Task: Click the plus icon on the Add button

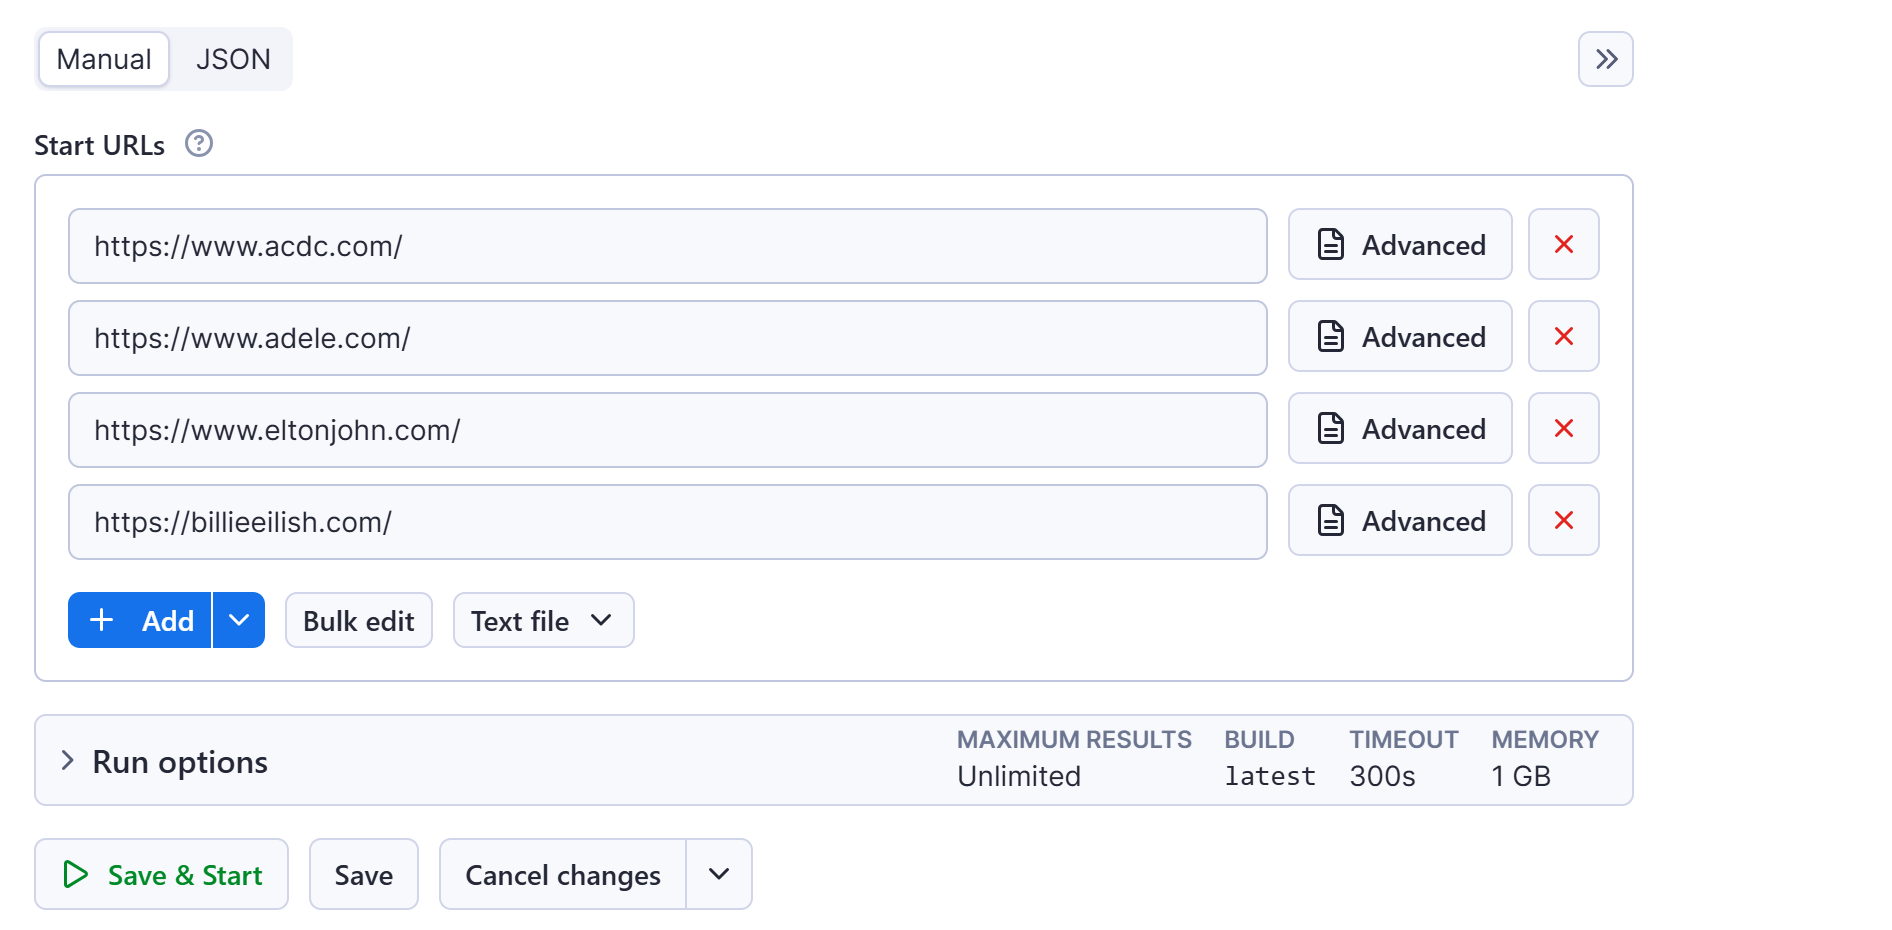Action: click(101, 620)
